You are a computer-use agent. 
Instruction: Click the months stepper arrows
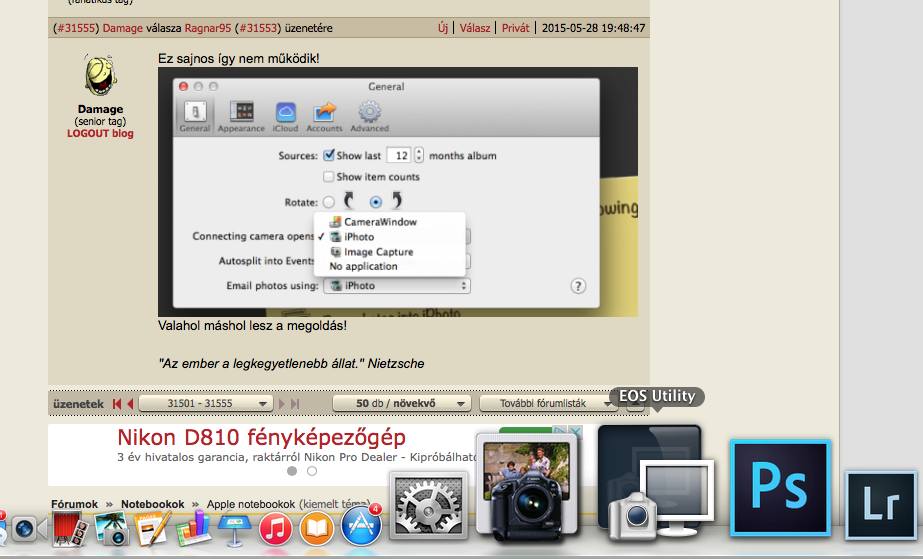point(419,155)
